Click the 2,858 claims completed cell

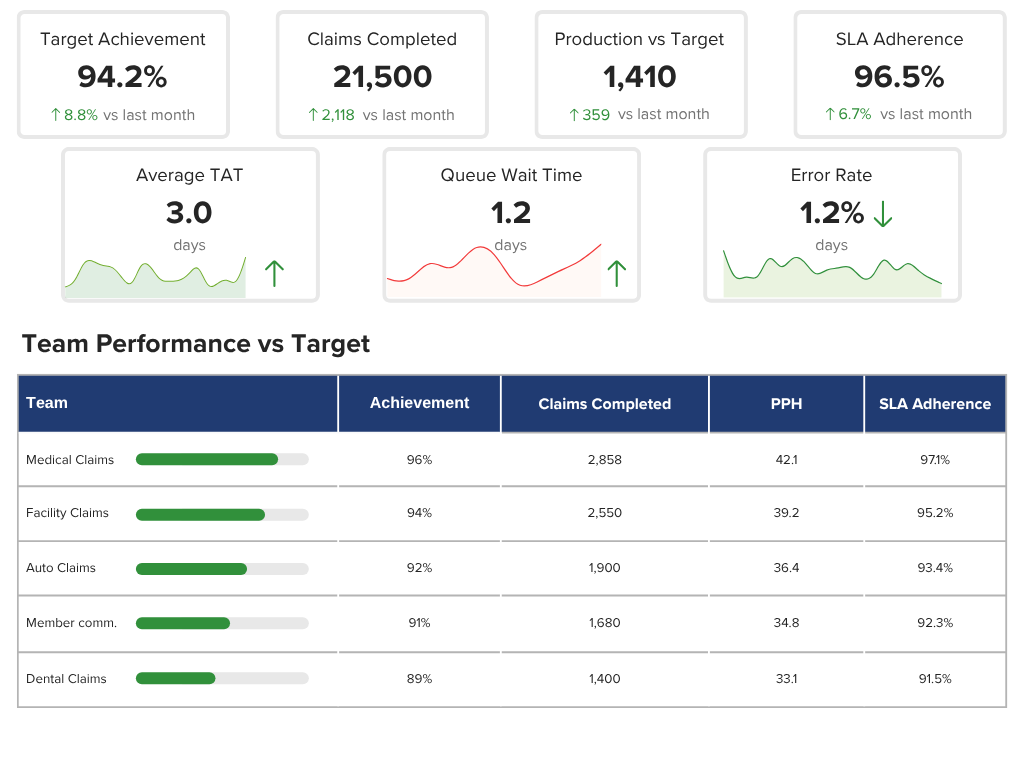[x=605, y=460]
